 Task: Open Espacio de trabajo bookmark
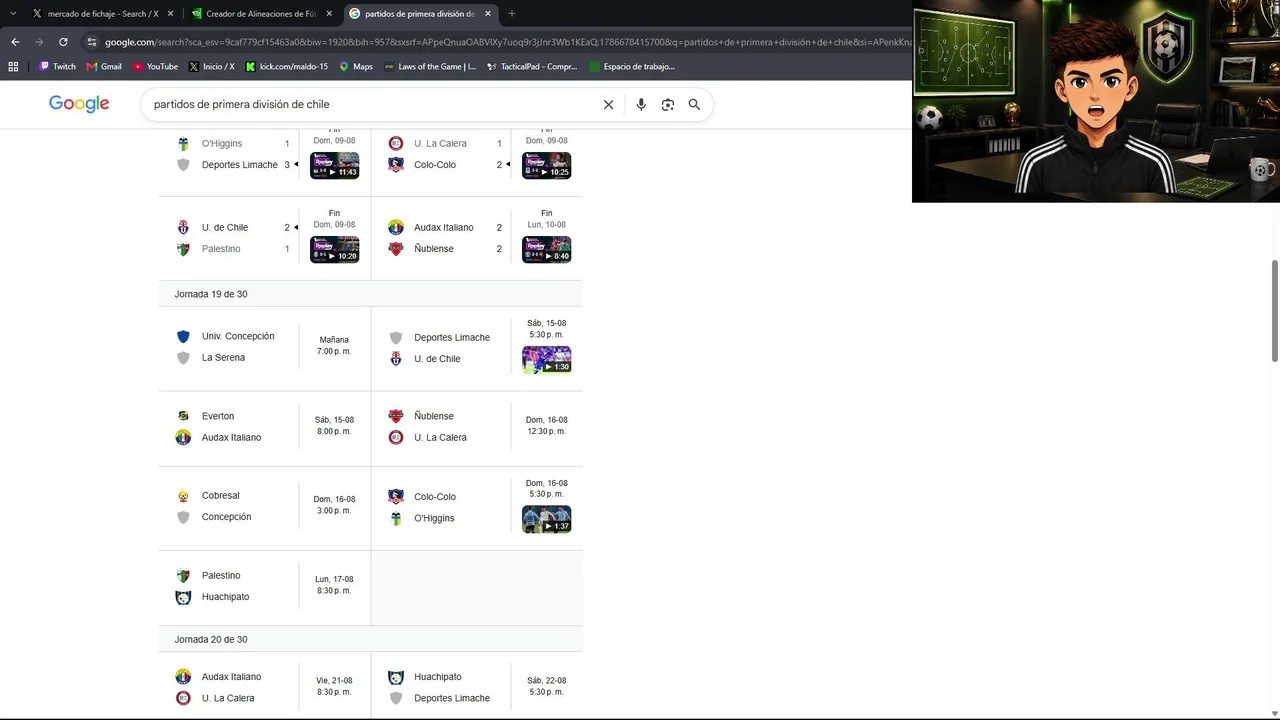pyautogui.click(x=632, y=67)
